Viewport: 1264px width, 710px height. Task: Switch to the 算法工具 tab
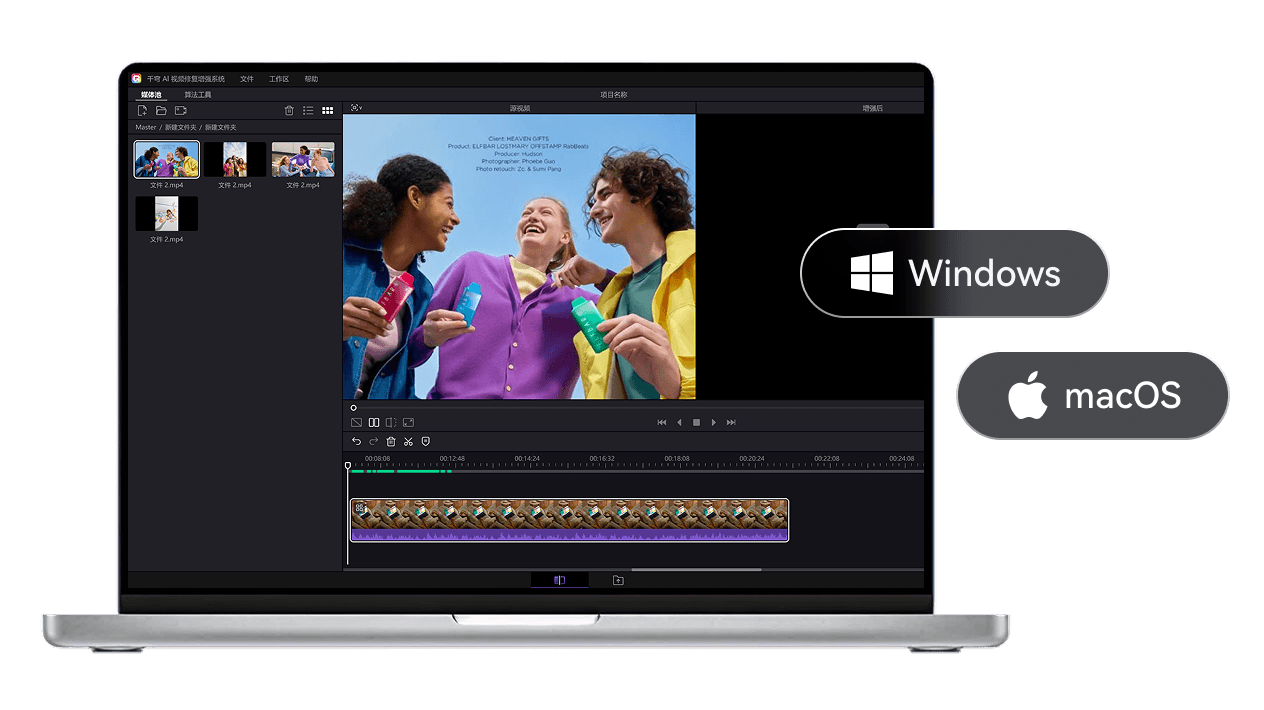198,95
